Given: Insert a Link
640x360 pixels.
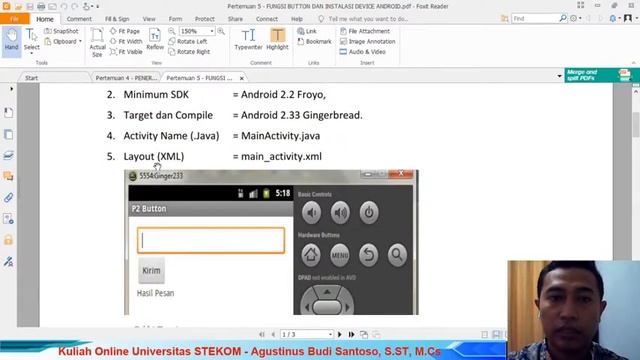Looking at the screenshot, I should pos(307,31).
